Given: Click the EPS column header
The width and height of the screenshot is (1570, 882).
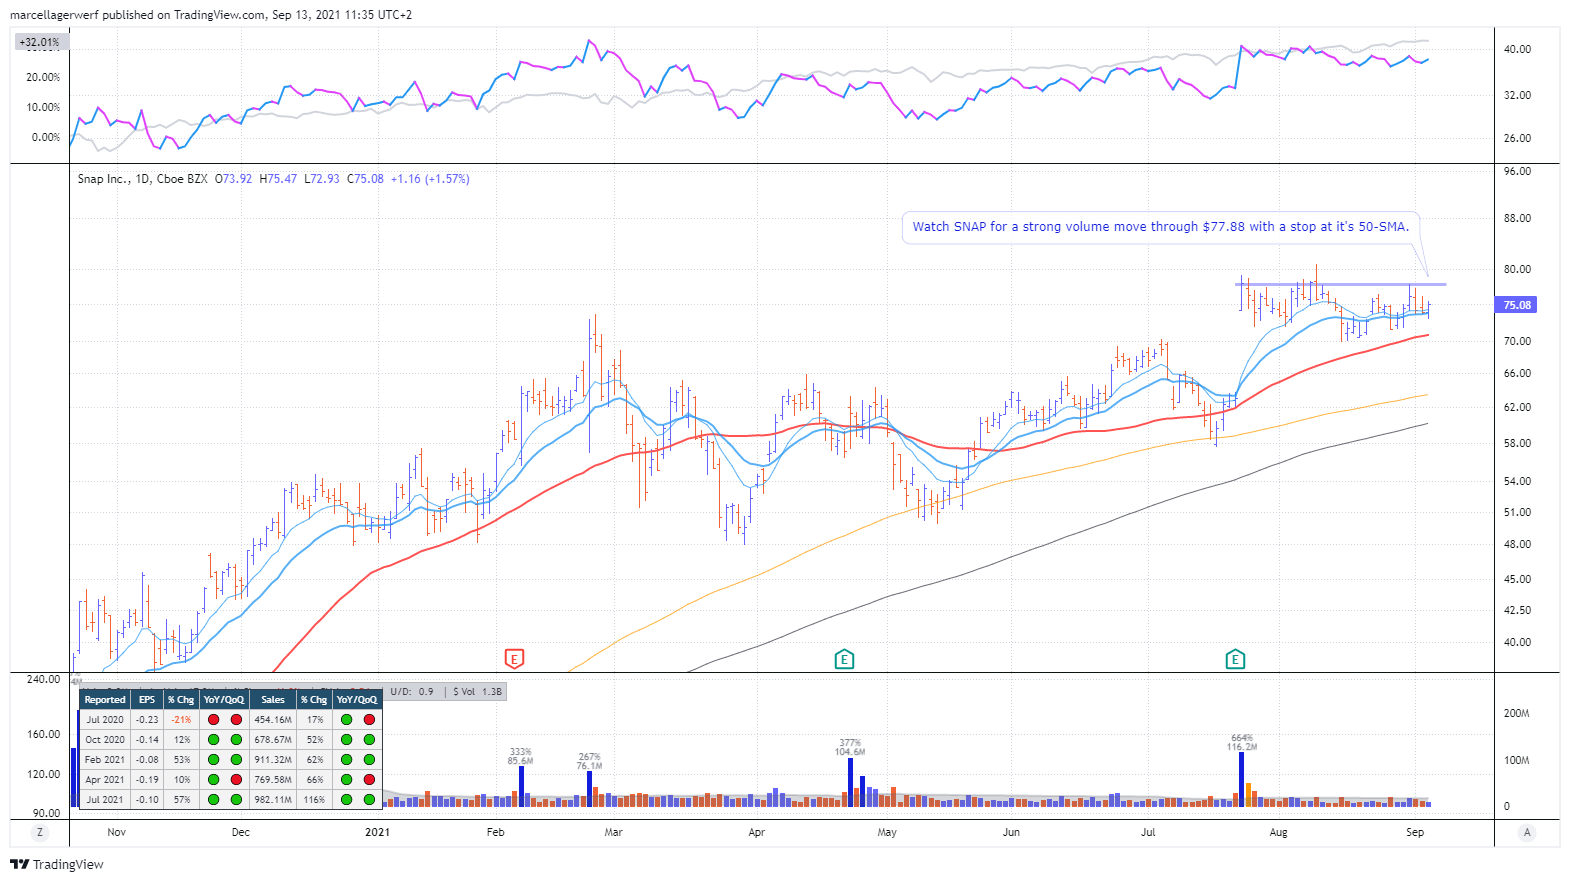Looking at the screenshot, I should pyautogui.click(x=147, y=700).
